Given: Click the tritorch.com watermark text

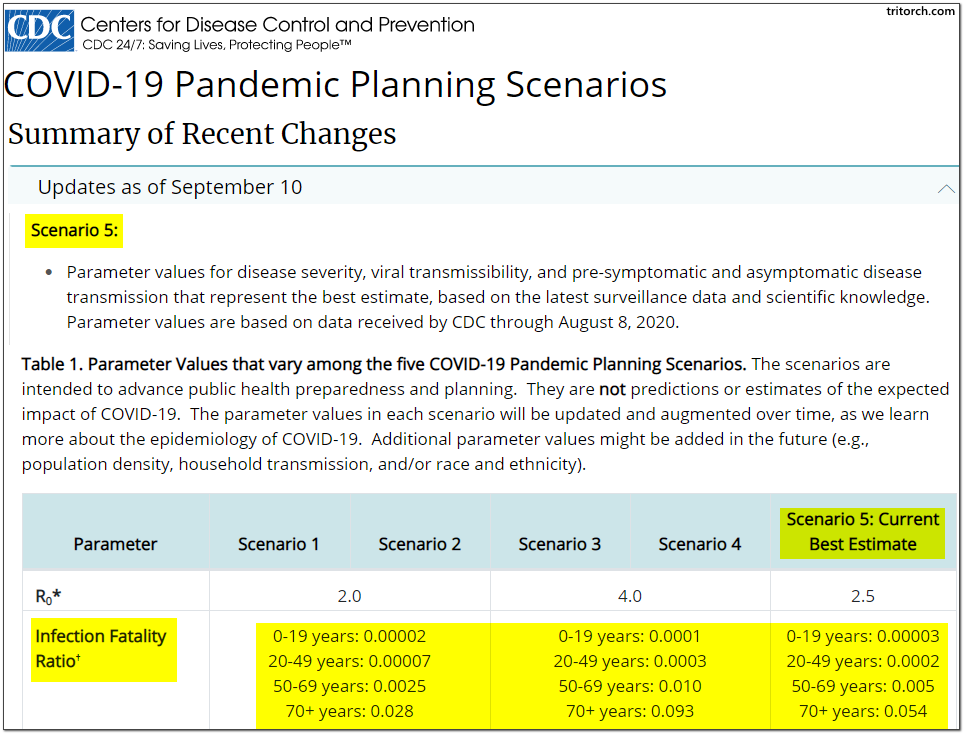Looking at the screenshot, I should coord(921,11).
